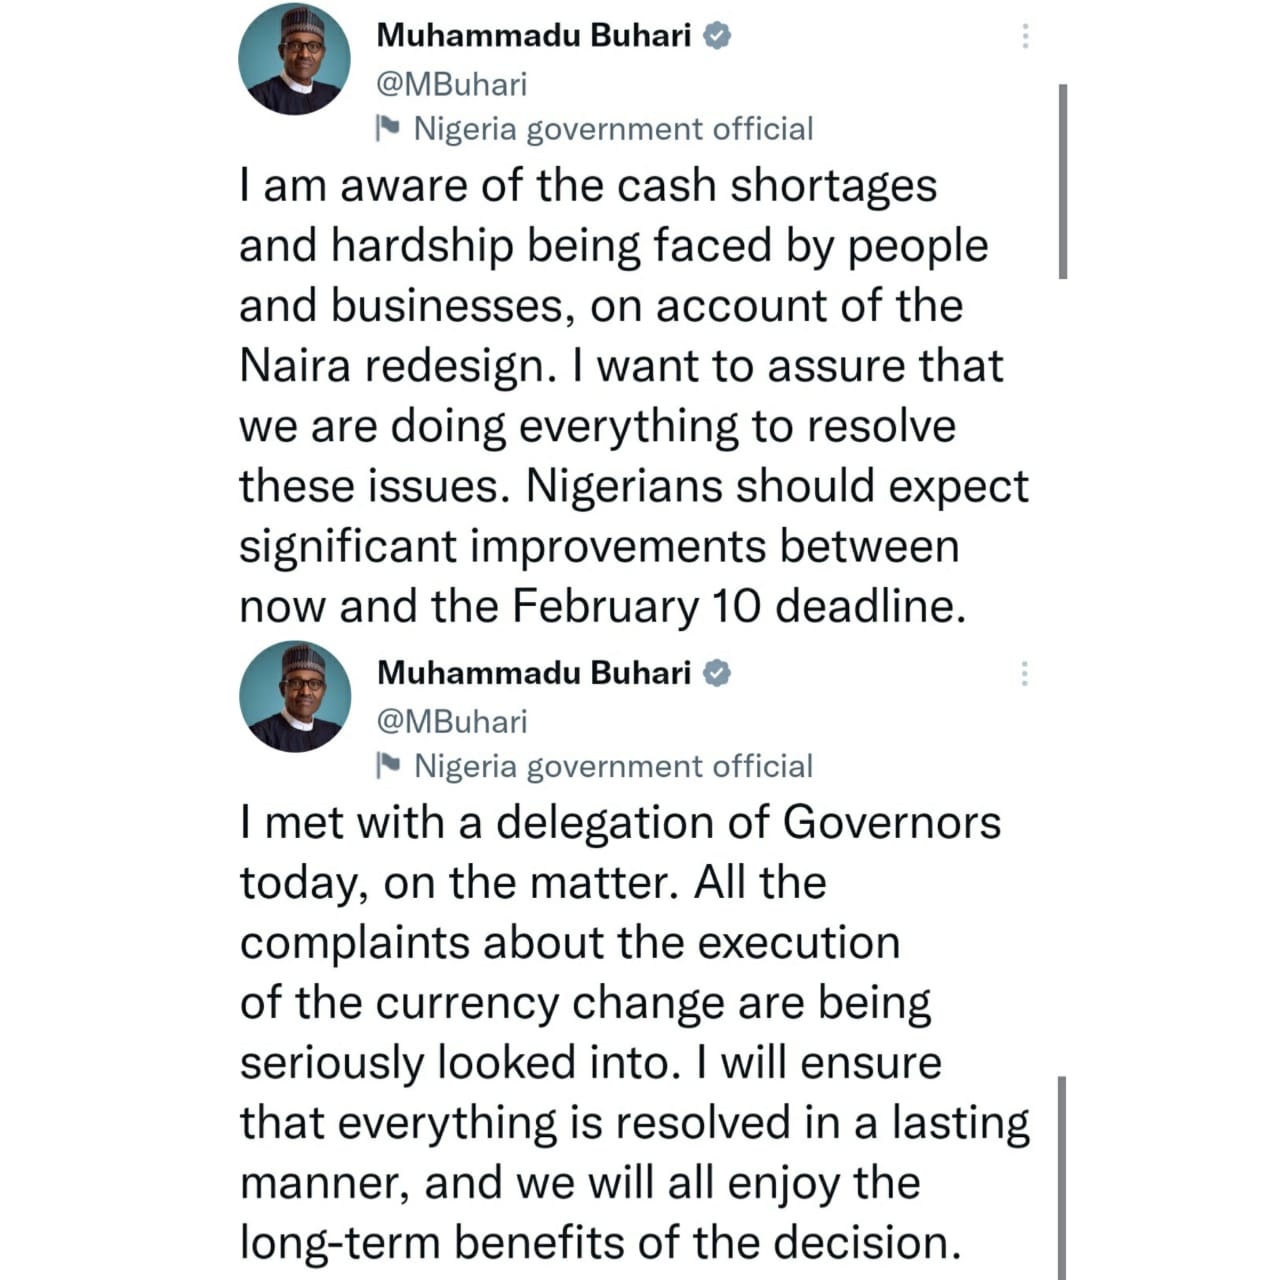Screen dimensions: 1280x1280
Task: Click 'Nigeria government official' label on second tweet
Action: (613, 766)
